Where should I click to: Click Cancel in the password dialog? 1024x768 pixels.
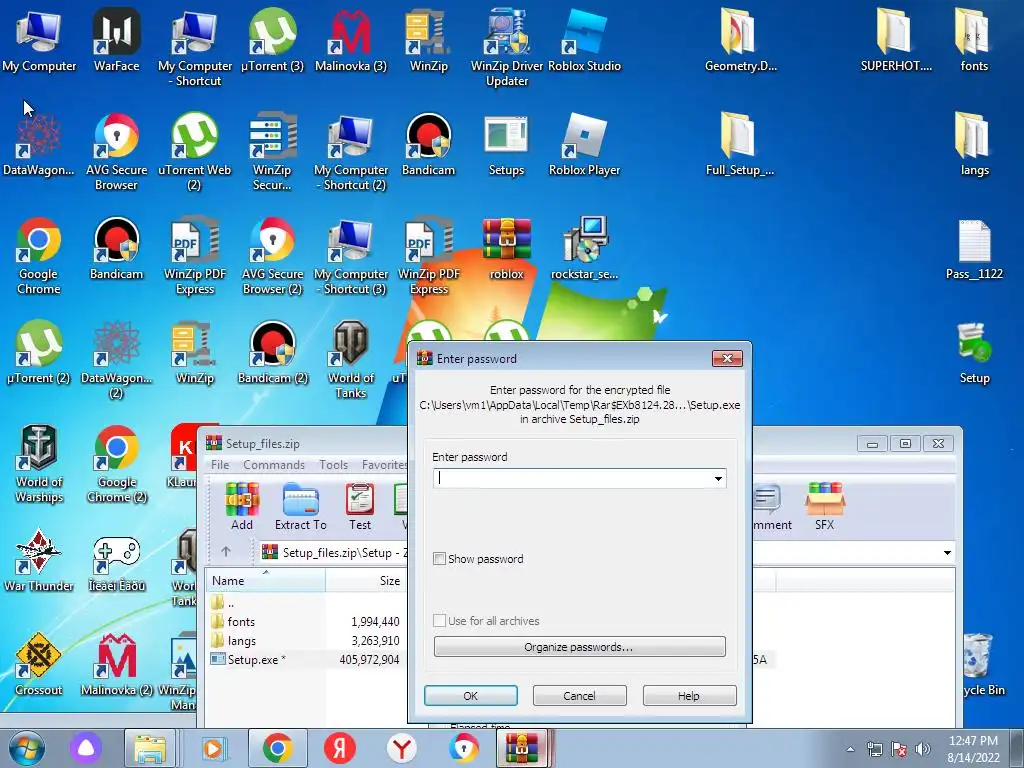(x=579, y=696)
